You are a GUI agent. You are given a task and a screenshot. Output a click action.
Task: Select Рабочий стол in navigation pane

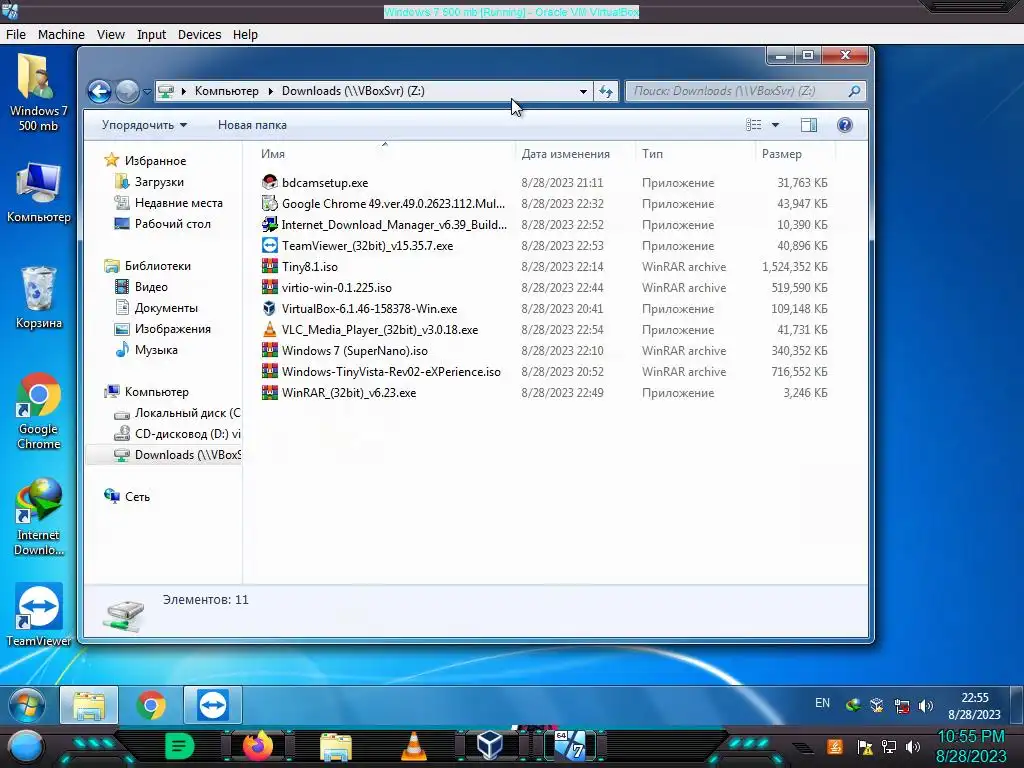click(172, 223)
